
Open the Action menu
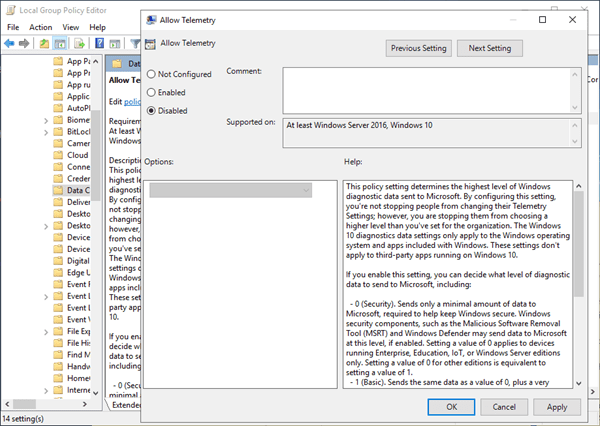pos(41,27)
